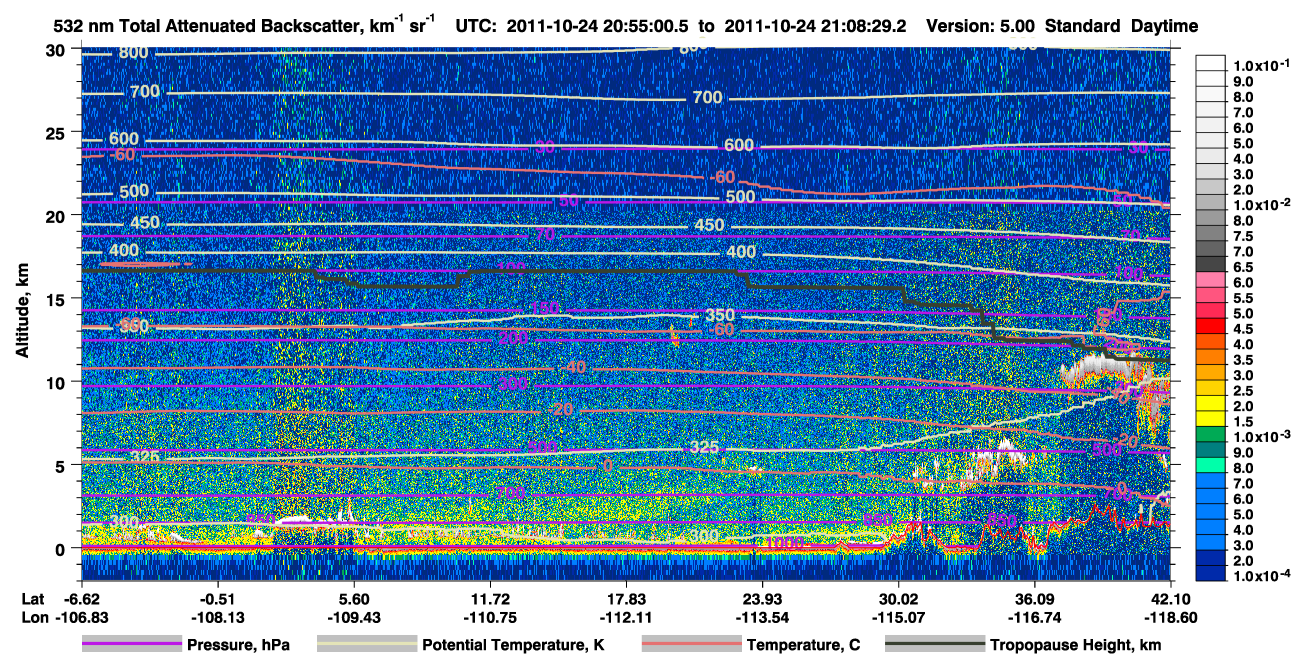
Task: Click latitude value '23.93'
Action: [x=763, y=600]
